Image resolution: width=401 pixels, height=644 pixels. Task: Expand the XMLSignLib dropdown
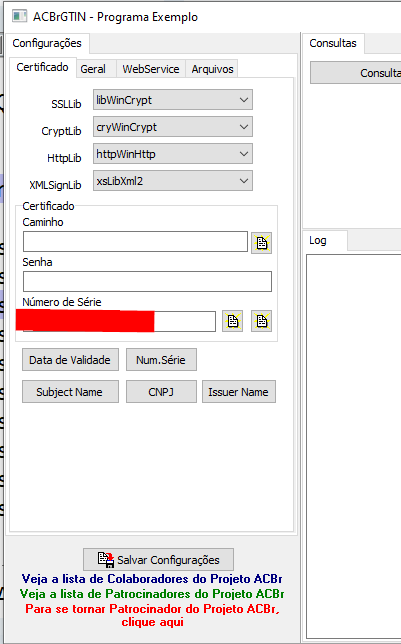click(173, 181)
